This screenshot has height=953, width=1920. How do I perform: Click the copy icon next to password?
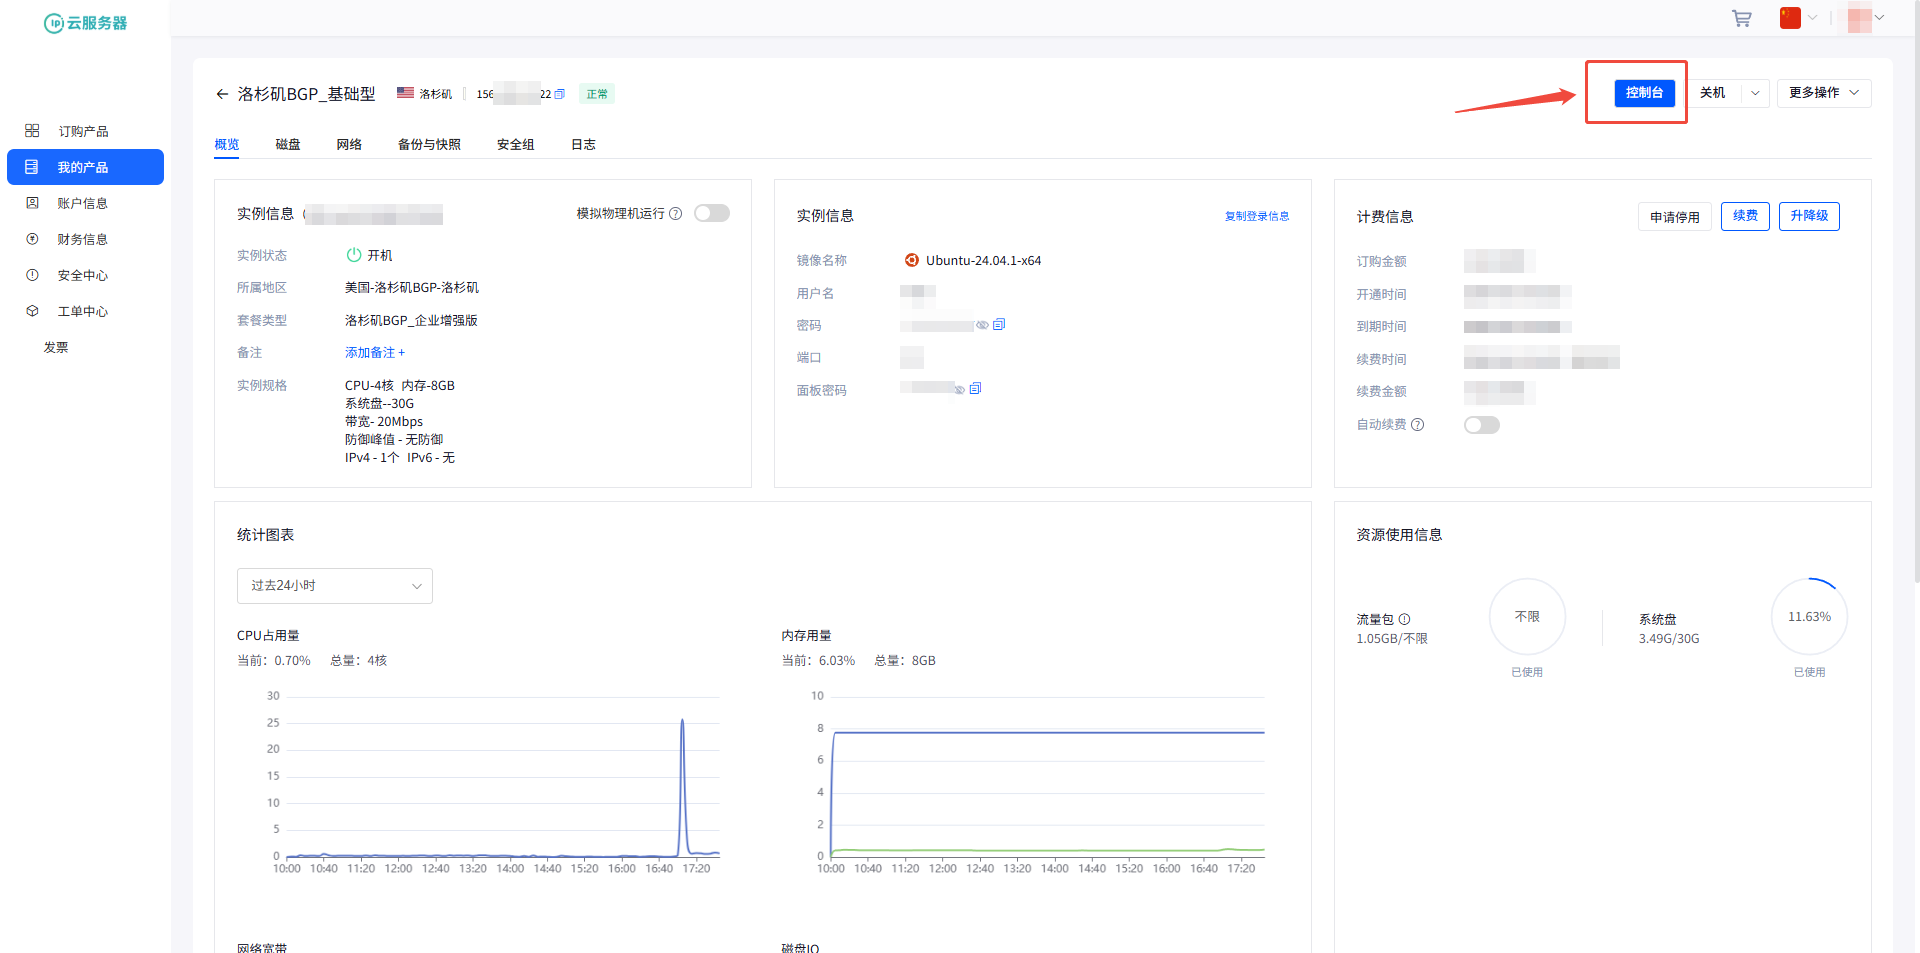[x=999, y=325]
